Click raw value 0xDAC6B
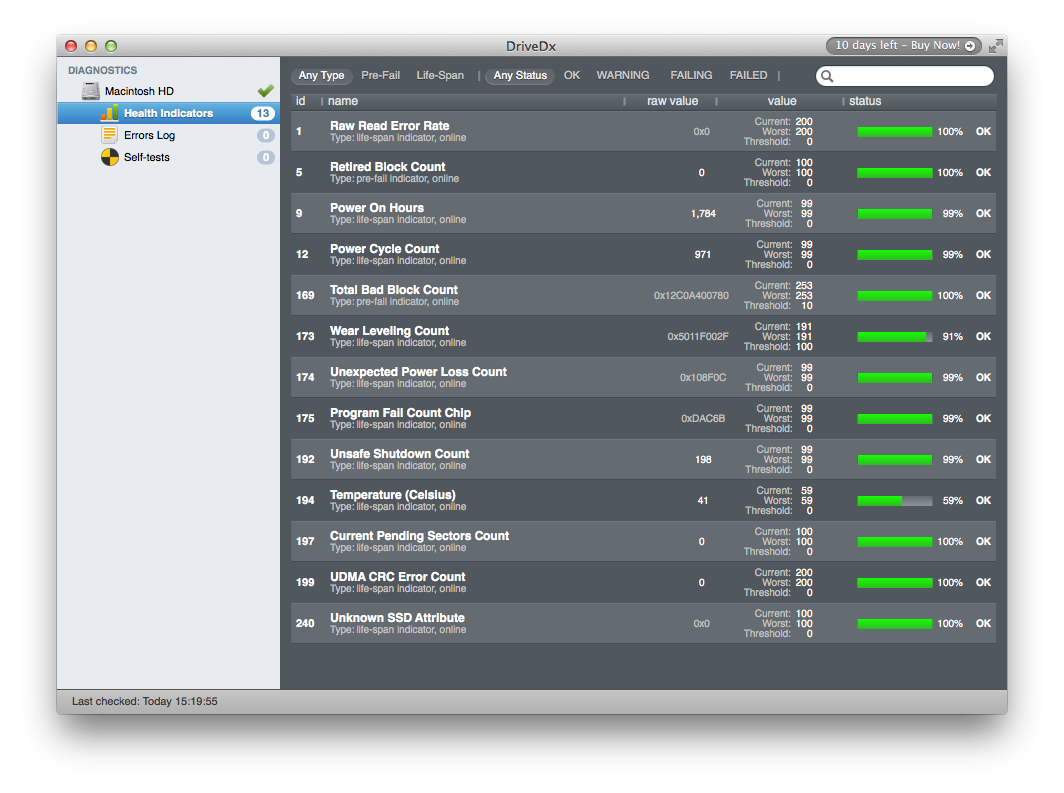This screenshot has width=1064, height=793. pos(703,419)
